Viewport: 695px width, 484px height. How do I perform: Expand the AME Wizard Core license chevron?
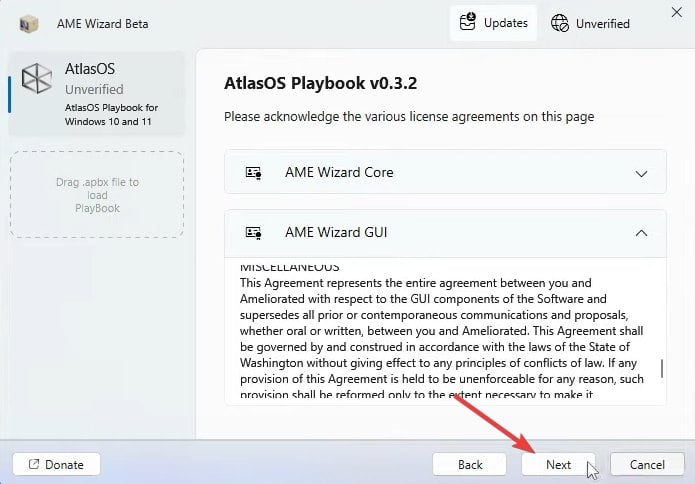click(x=642, y=173)
